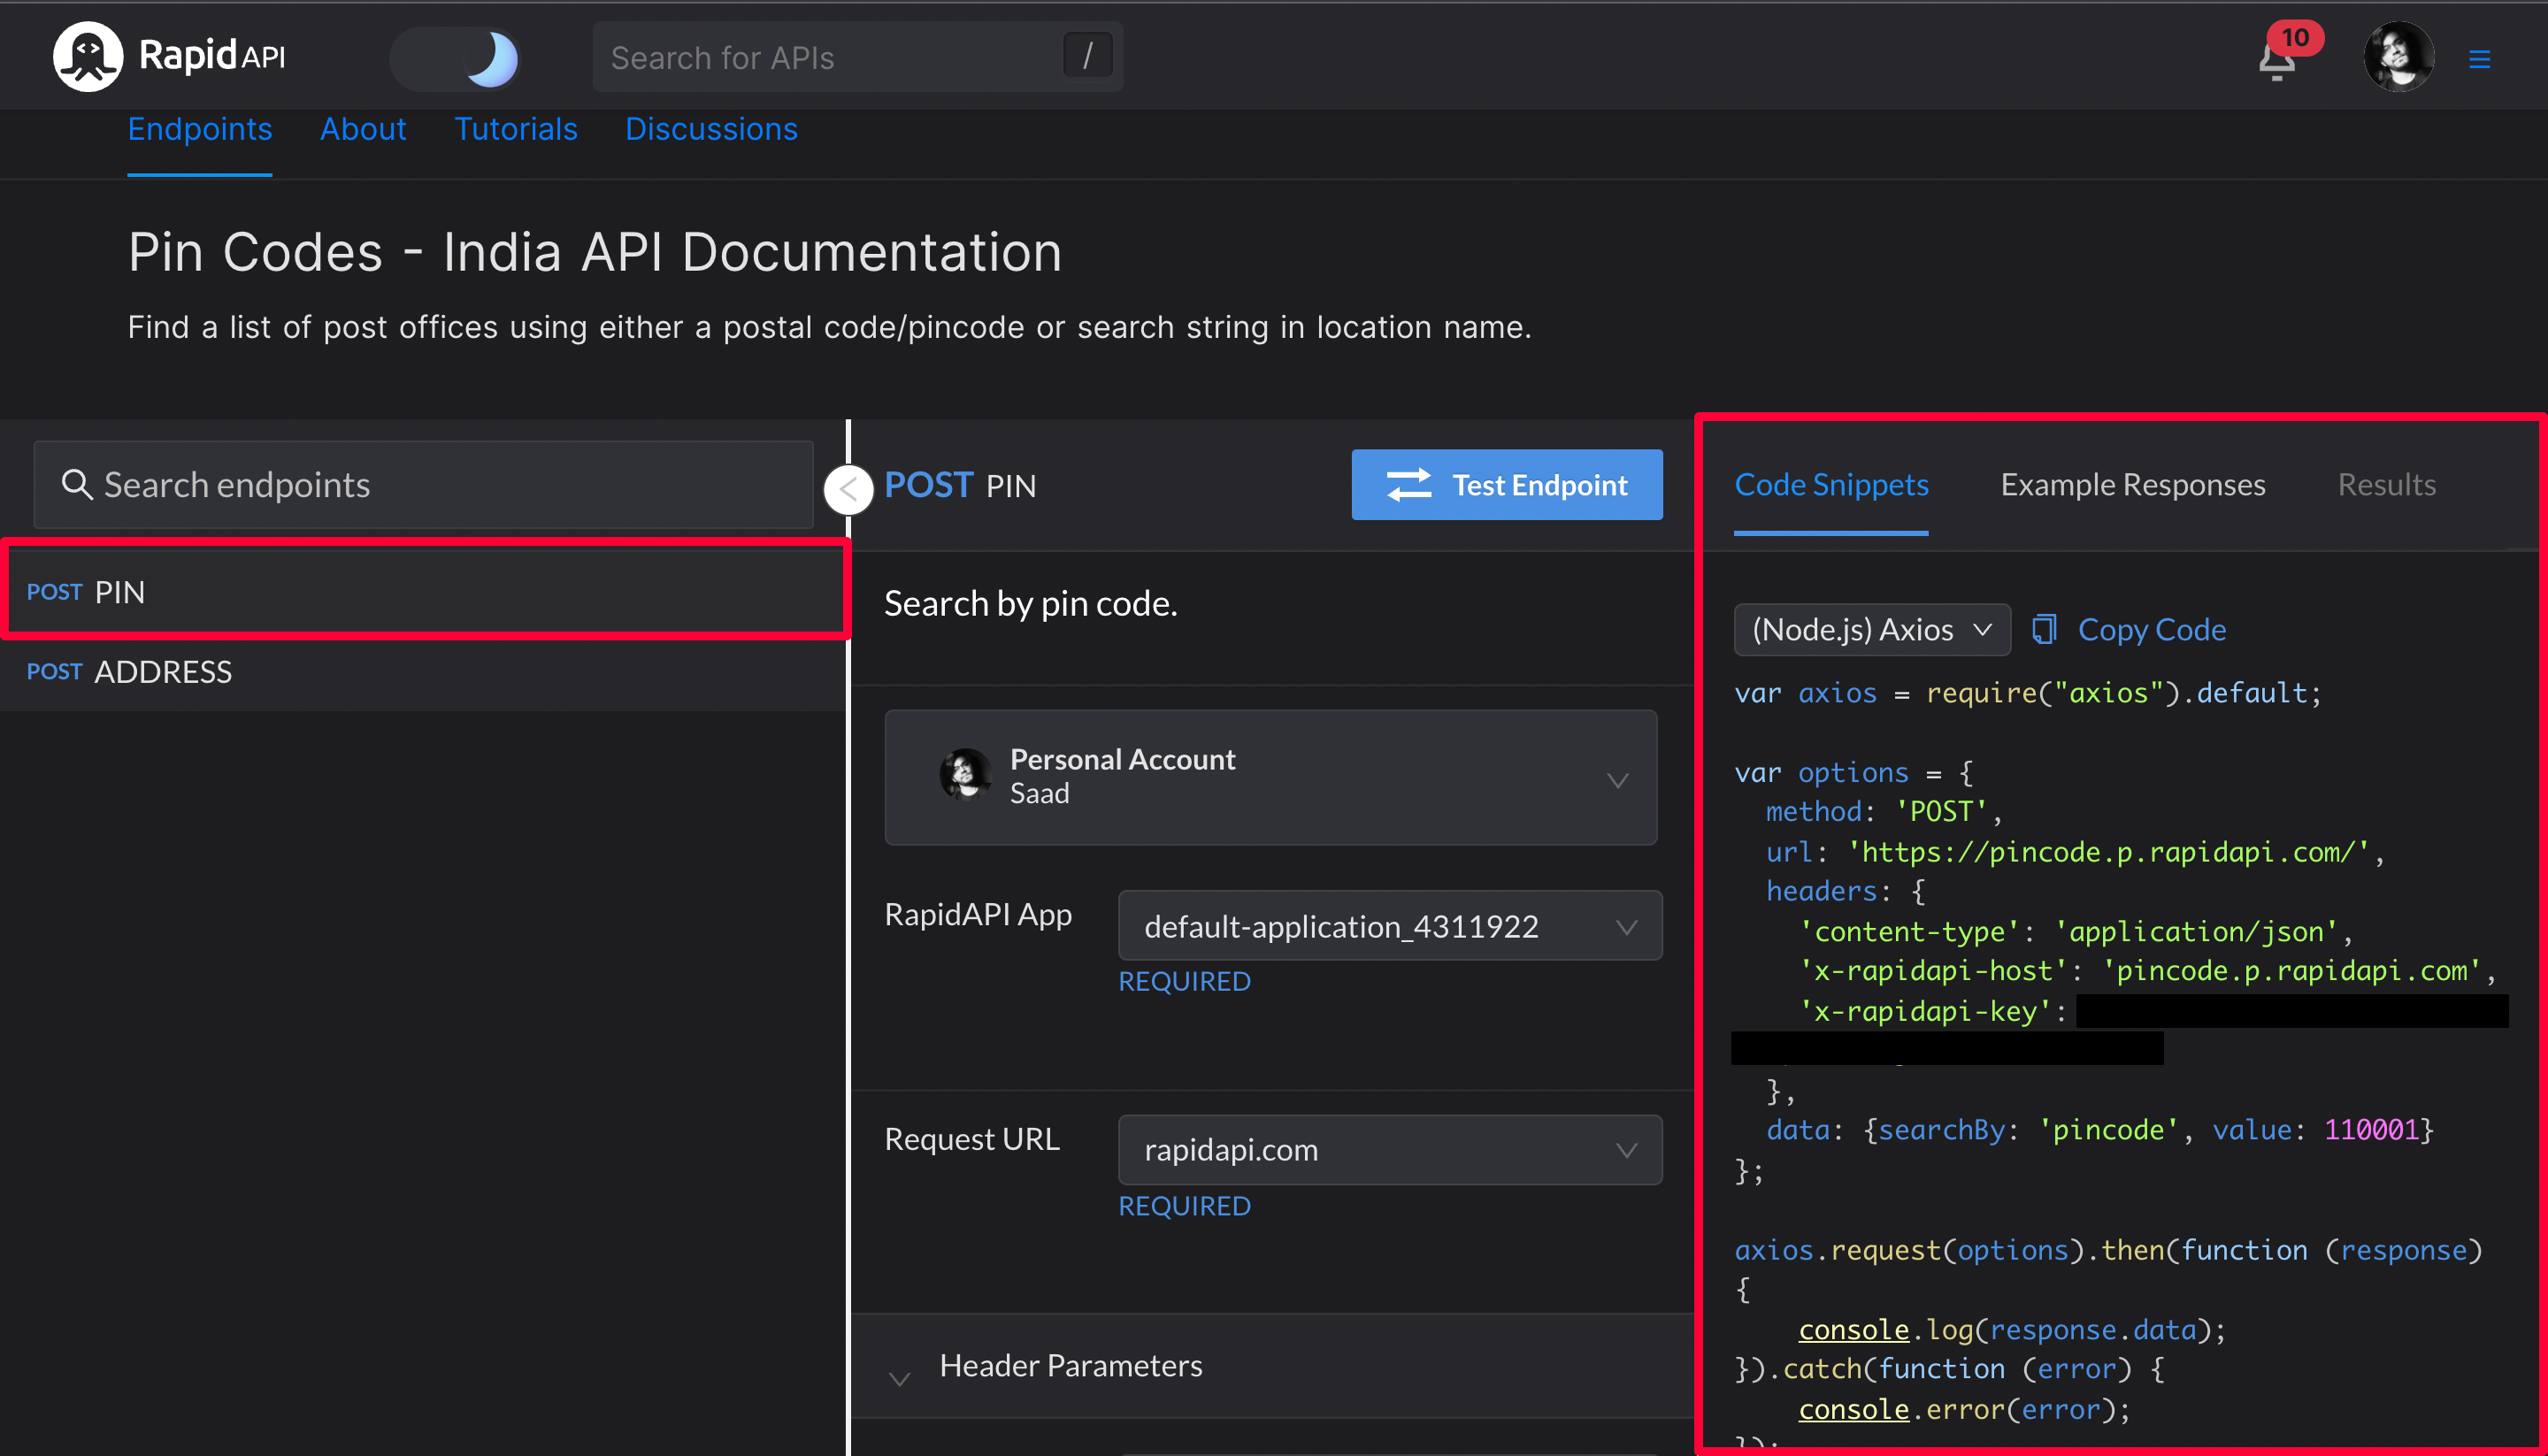Open the Request URL rapidapi.com dropdown
The image size is (2548, 1456).
[1389, 1149]
